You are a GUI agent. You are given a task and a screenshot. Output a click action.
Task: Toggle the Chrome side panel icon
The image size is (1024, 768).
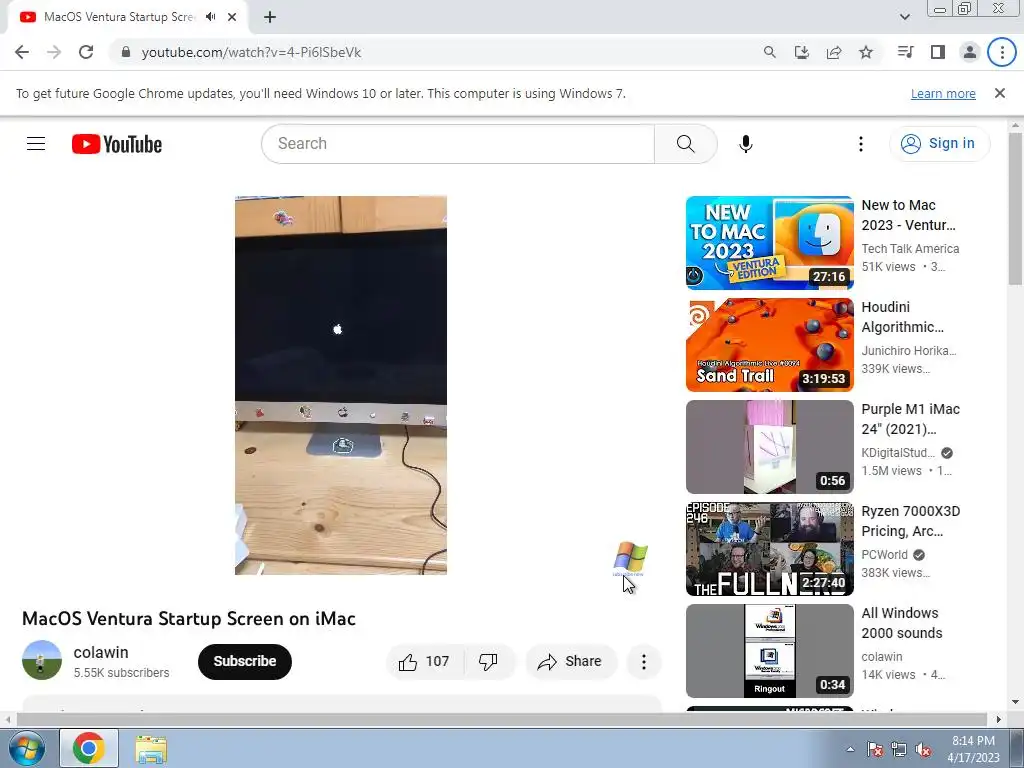pyautogui.click(x=938, y=52)
